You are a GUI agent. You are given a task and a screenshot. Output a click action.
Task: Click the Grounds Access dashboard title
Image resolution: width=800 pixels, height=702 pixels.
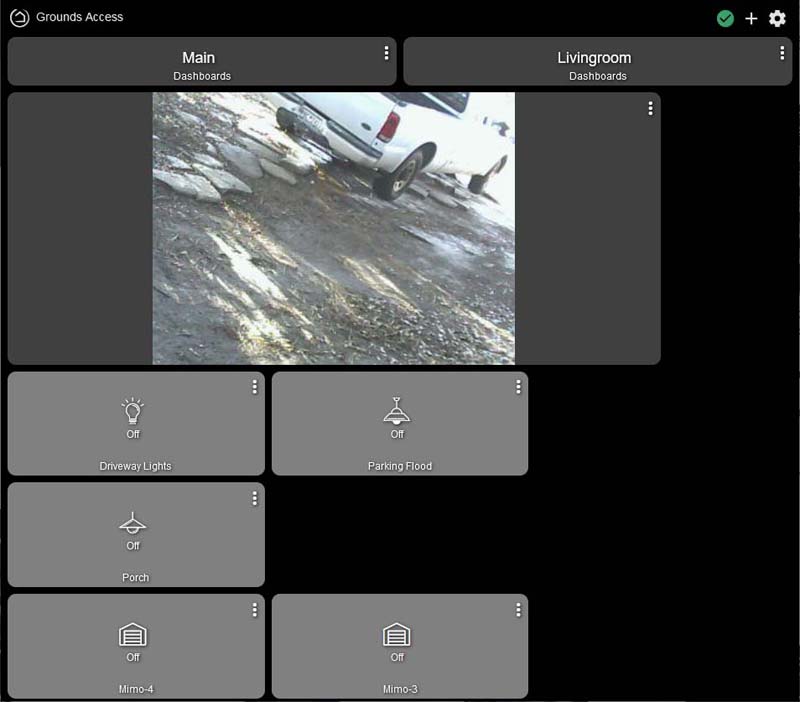pyautogui.click(x=80, y=17)
